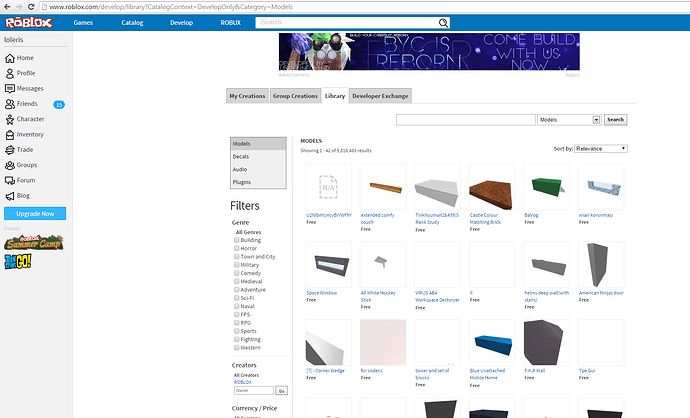Open the Space Window model thumbnail
The height and width of the screenshot is (418, 690).
point(328,265)
